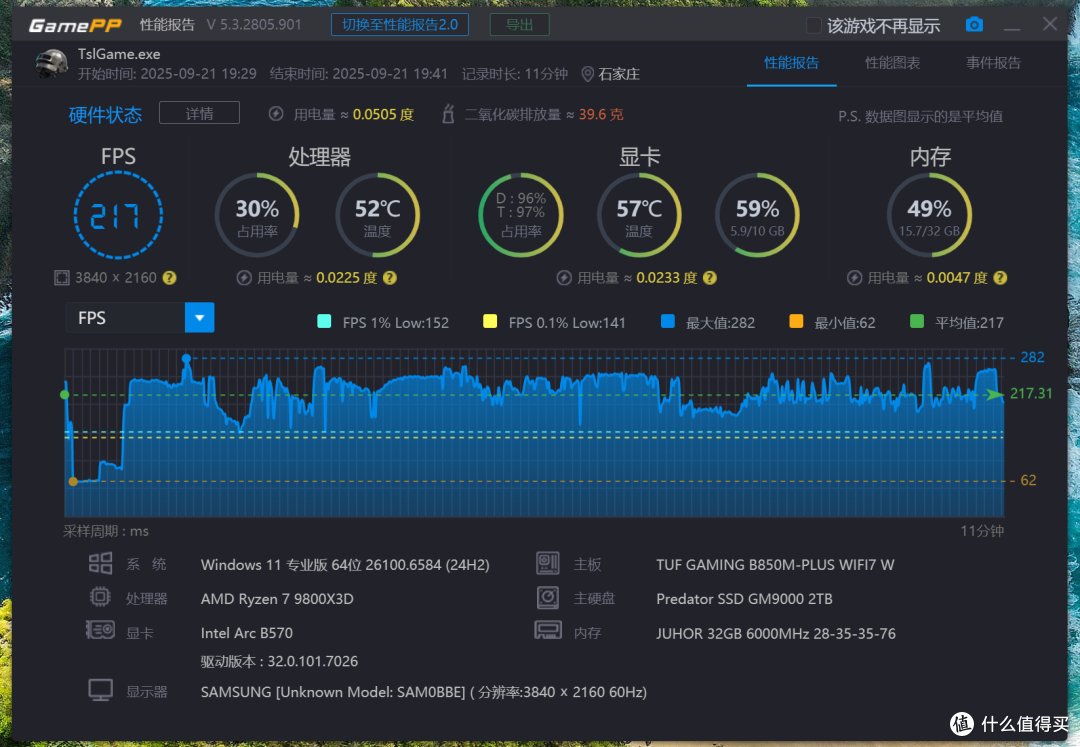Click the TslGame.exe helmet game icon
This screenshot has width=1080, height=747.
pyautogui.click(x=52, y=63)
